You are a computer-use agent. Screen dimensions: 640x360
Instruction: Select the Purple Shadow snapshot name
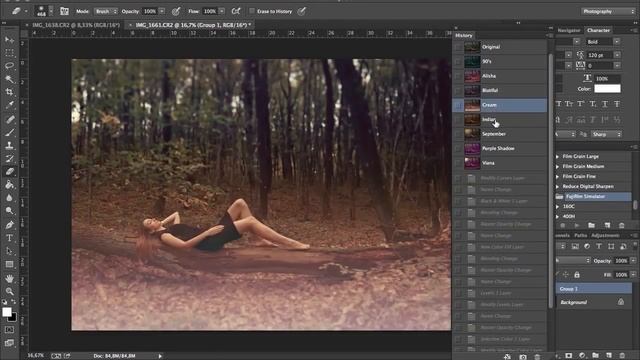pos(498,149)
